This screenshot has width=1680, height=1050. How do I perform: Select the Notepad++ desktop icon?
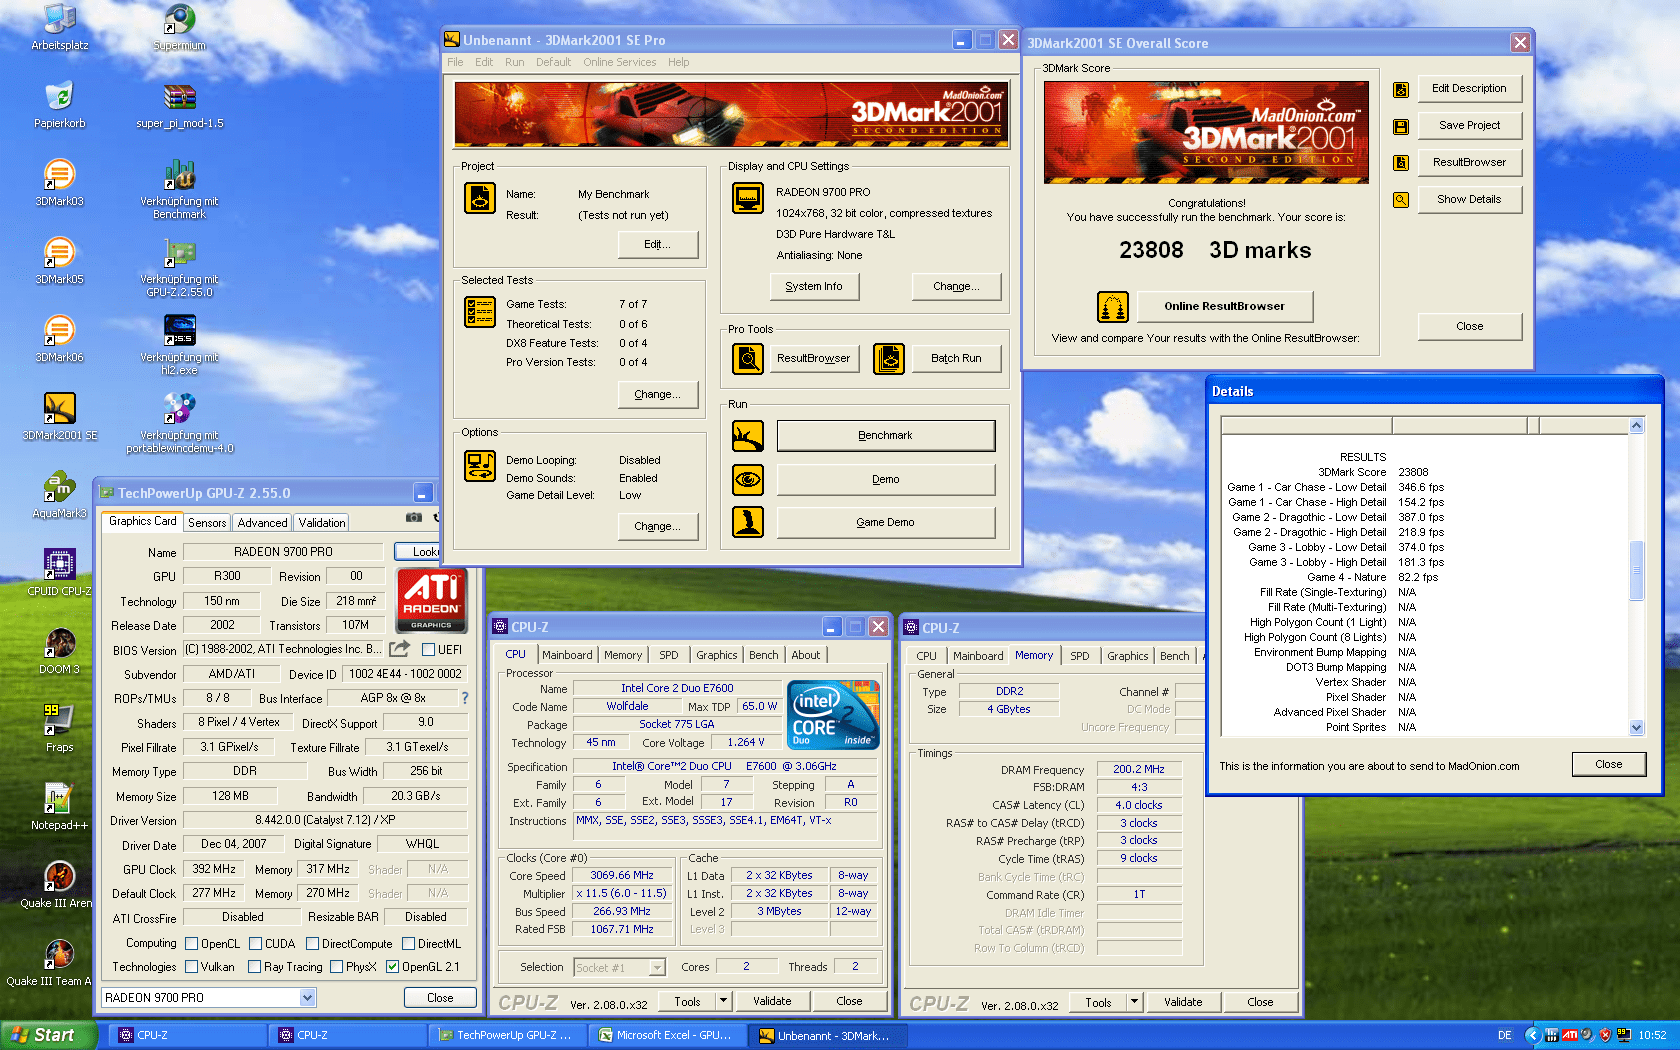click(59, 807)
